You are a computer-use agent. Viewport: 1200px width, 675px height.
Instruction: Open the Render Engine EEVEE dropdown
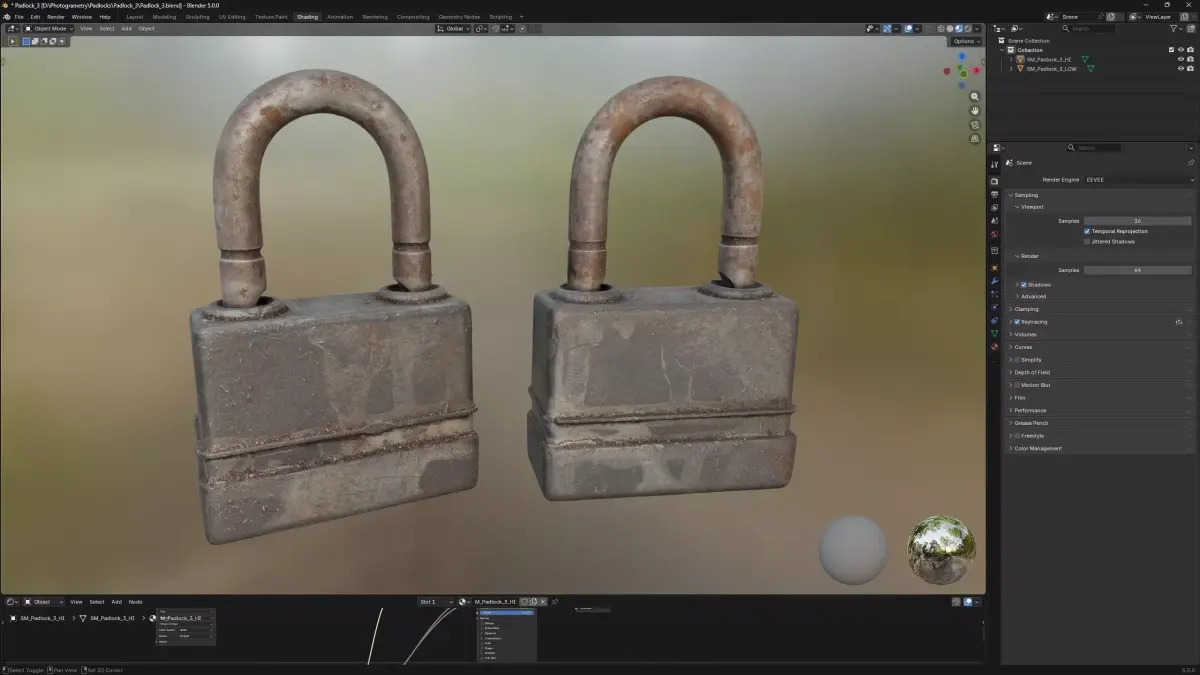(1139, 180)
